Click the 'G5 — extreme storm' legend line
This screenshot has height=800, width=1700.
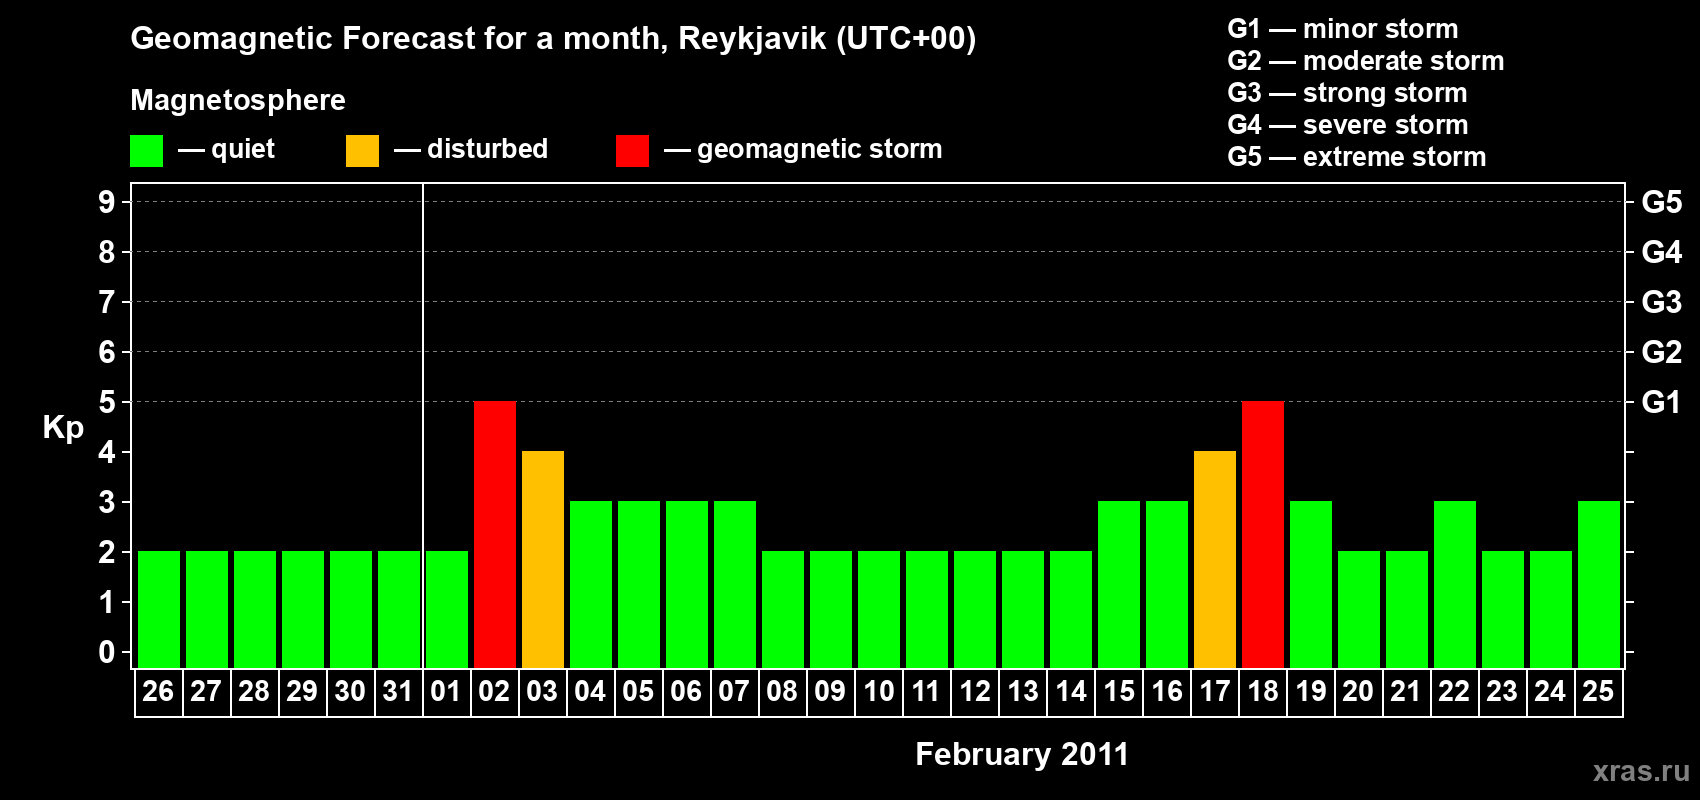pyautogui.click(x=1357, y=157)
